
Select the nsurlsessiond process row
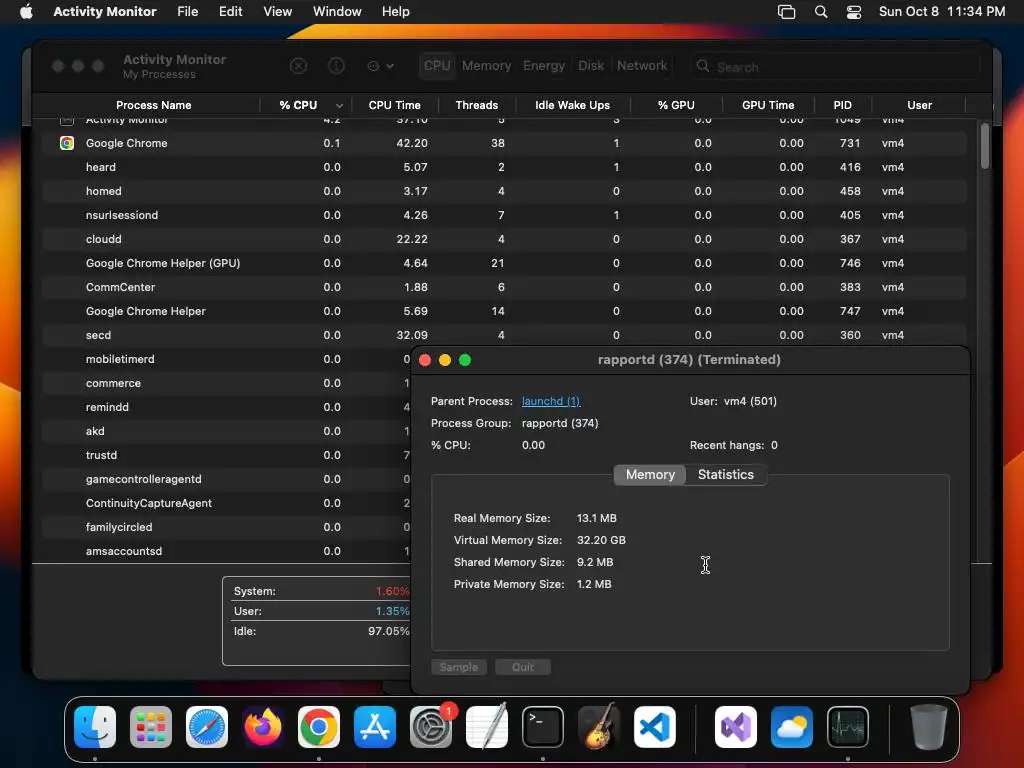coord(504,216)
